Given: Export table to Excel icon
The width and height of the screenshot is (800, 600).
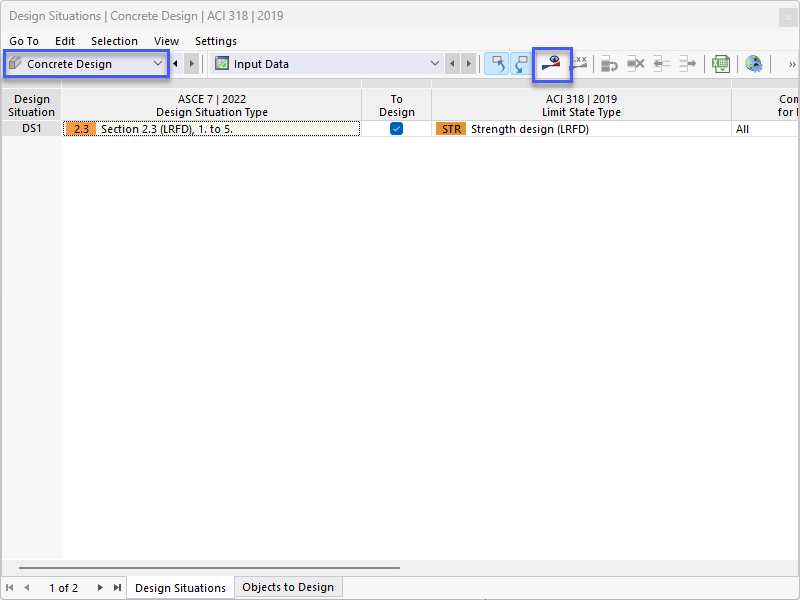Looking at the screenshot, I should click(x=721, y=64).
